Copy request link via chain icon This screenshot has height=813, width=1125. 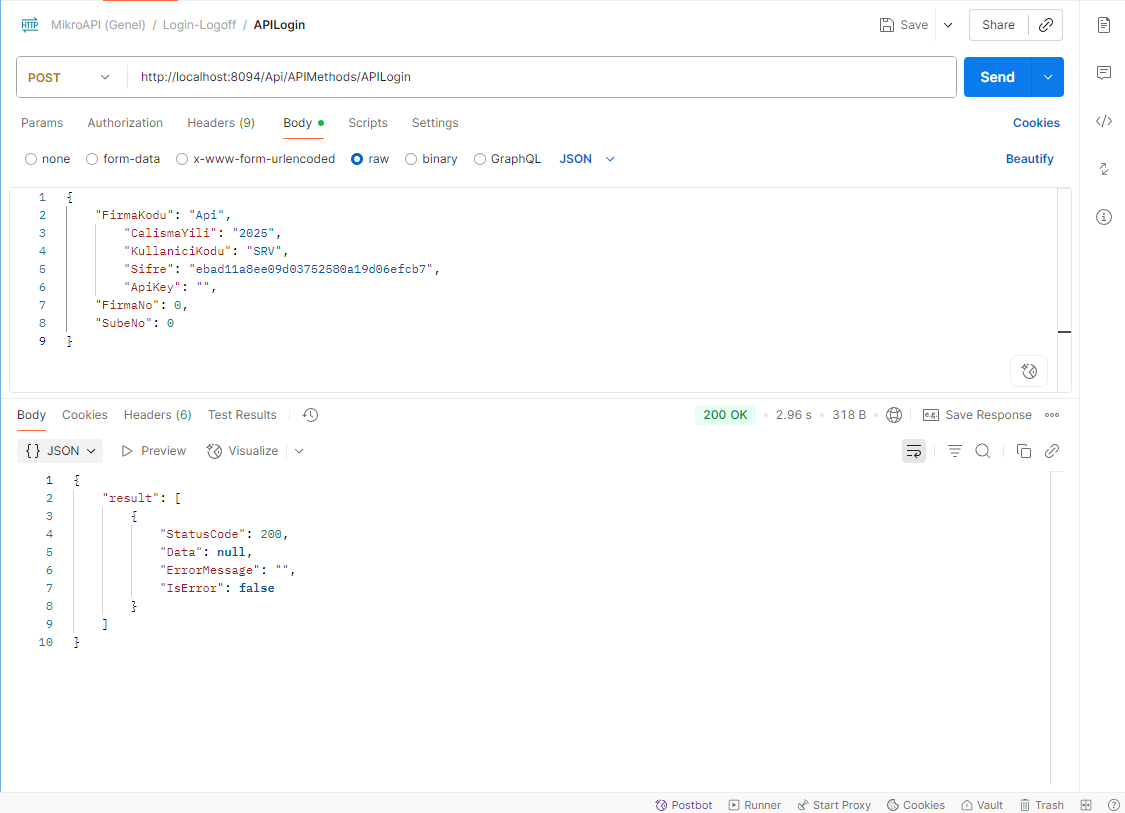coord(1045,25)
